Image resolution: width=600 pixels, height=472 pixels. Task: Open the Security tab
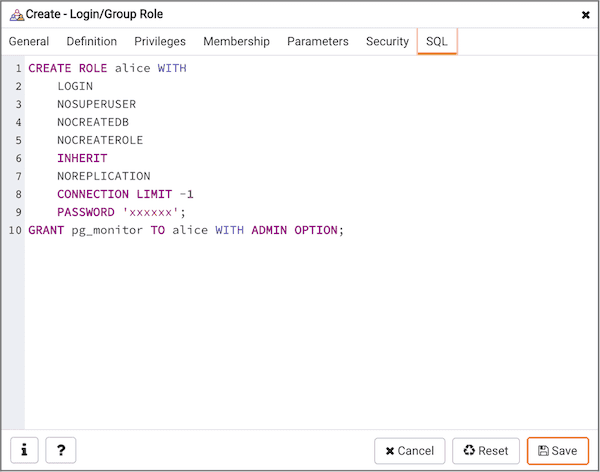click(x=387, y=42)
